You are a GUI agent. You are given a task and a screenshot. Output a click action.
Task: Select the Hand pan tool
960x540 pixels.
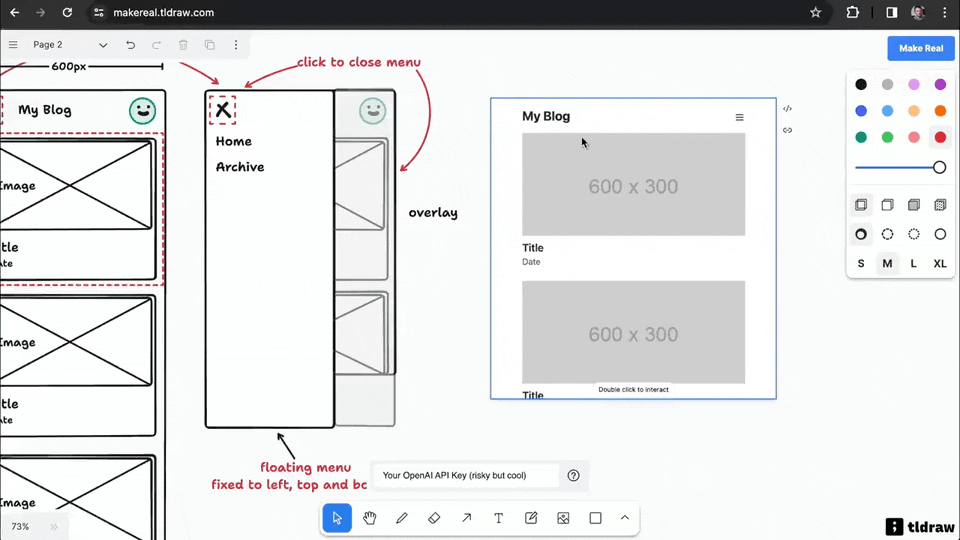pyautogui.click(x=369, y=518)
